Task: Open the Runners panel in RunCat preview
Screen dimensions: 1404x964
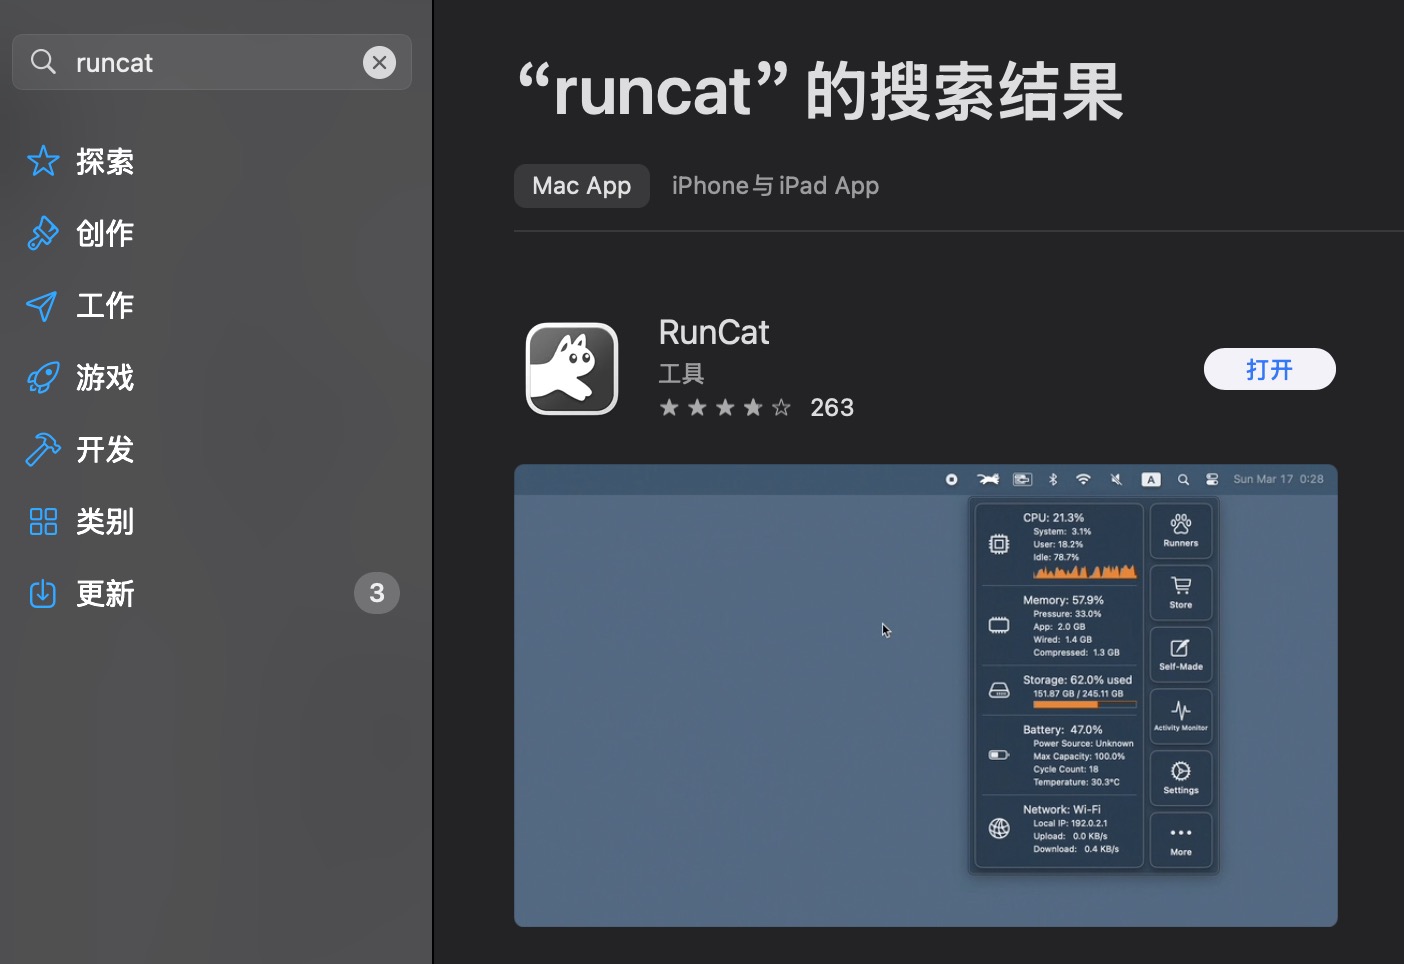Action: (1180, 530)
